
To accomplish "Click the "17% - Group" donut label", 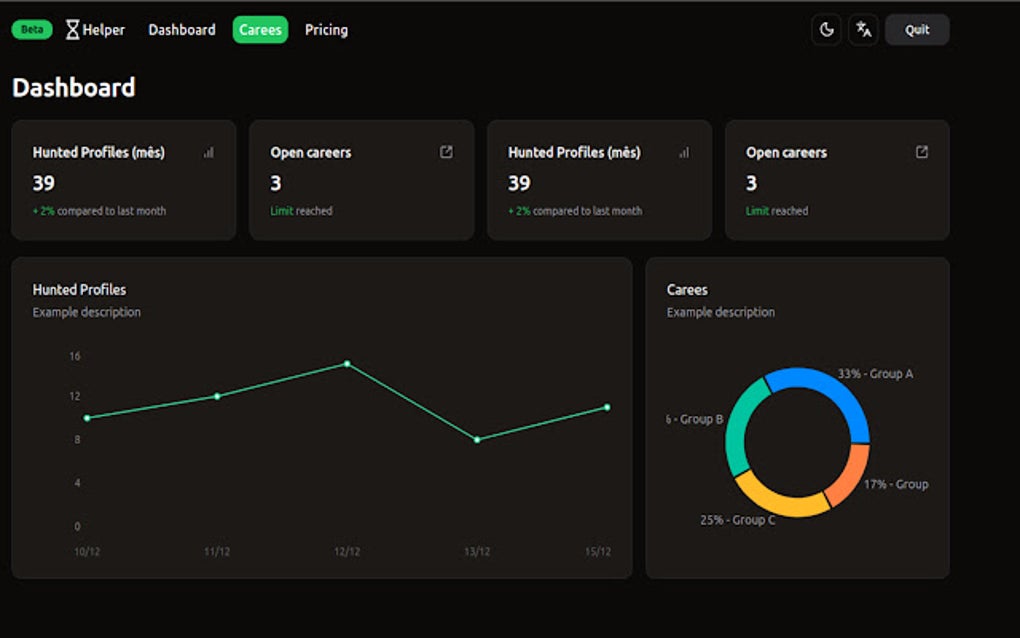I will 896,485.
